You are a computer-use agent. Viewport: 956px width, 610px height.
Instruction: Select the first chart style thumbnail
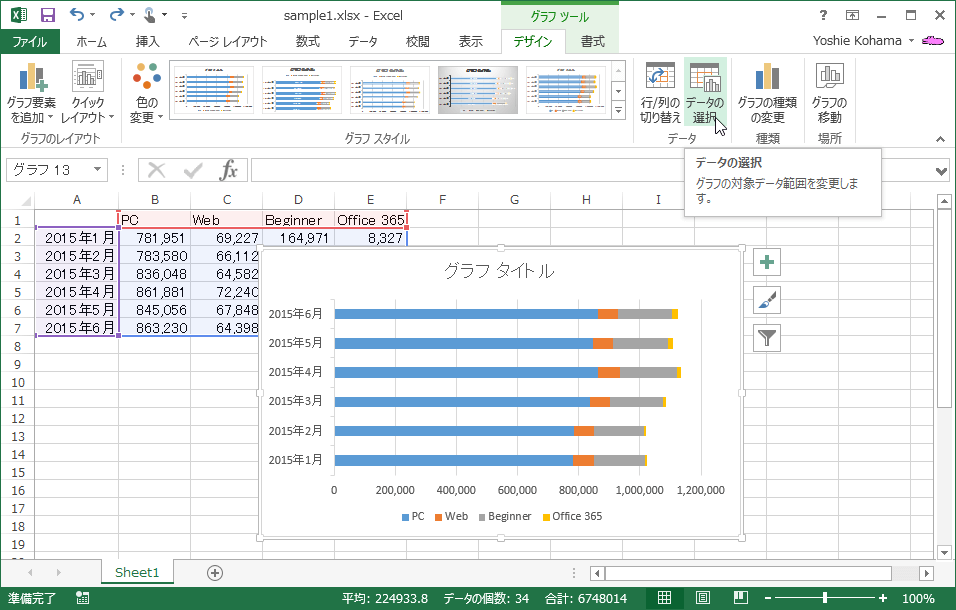[213, 90]
